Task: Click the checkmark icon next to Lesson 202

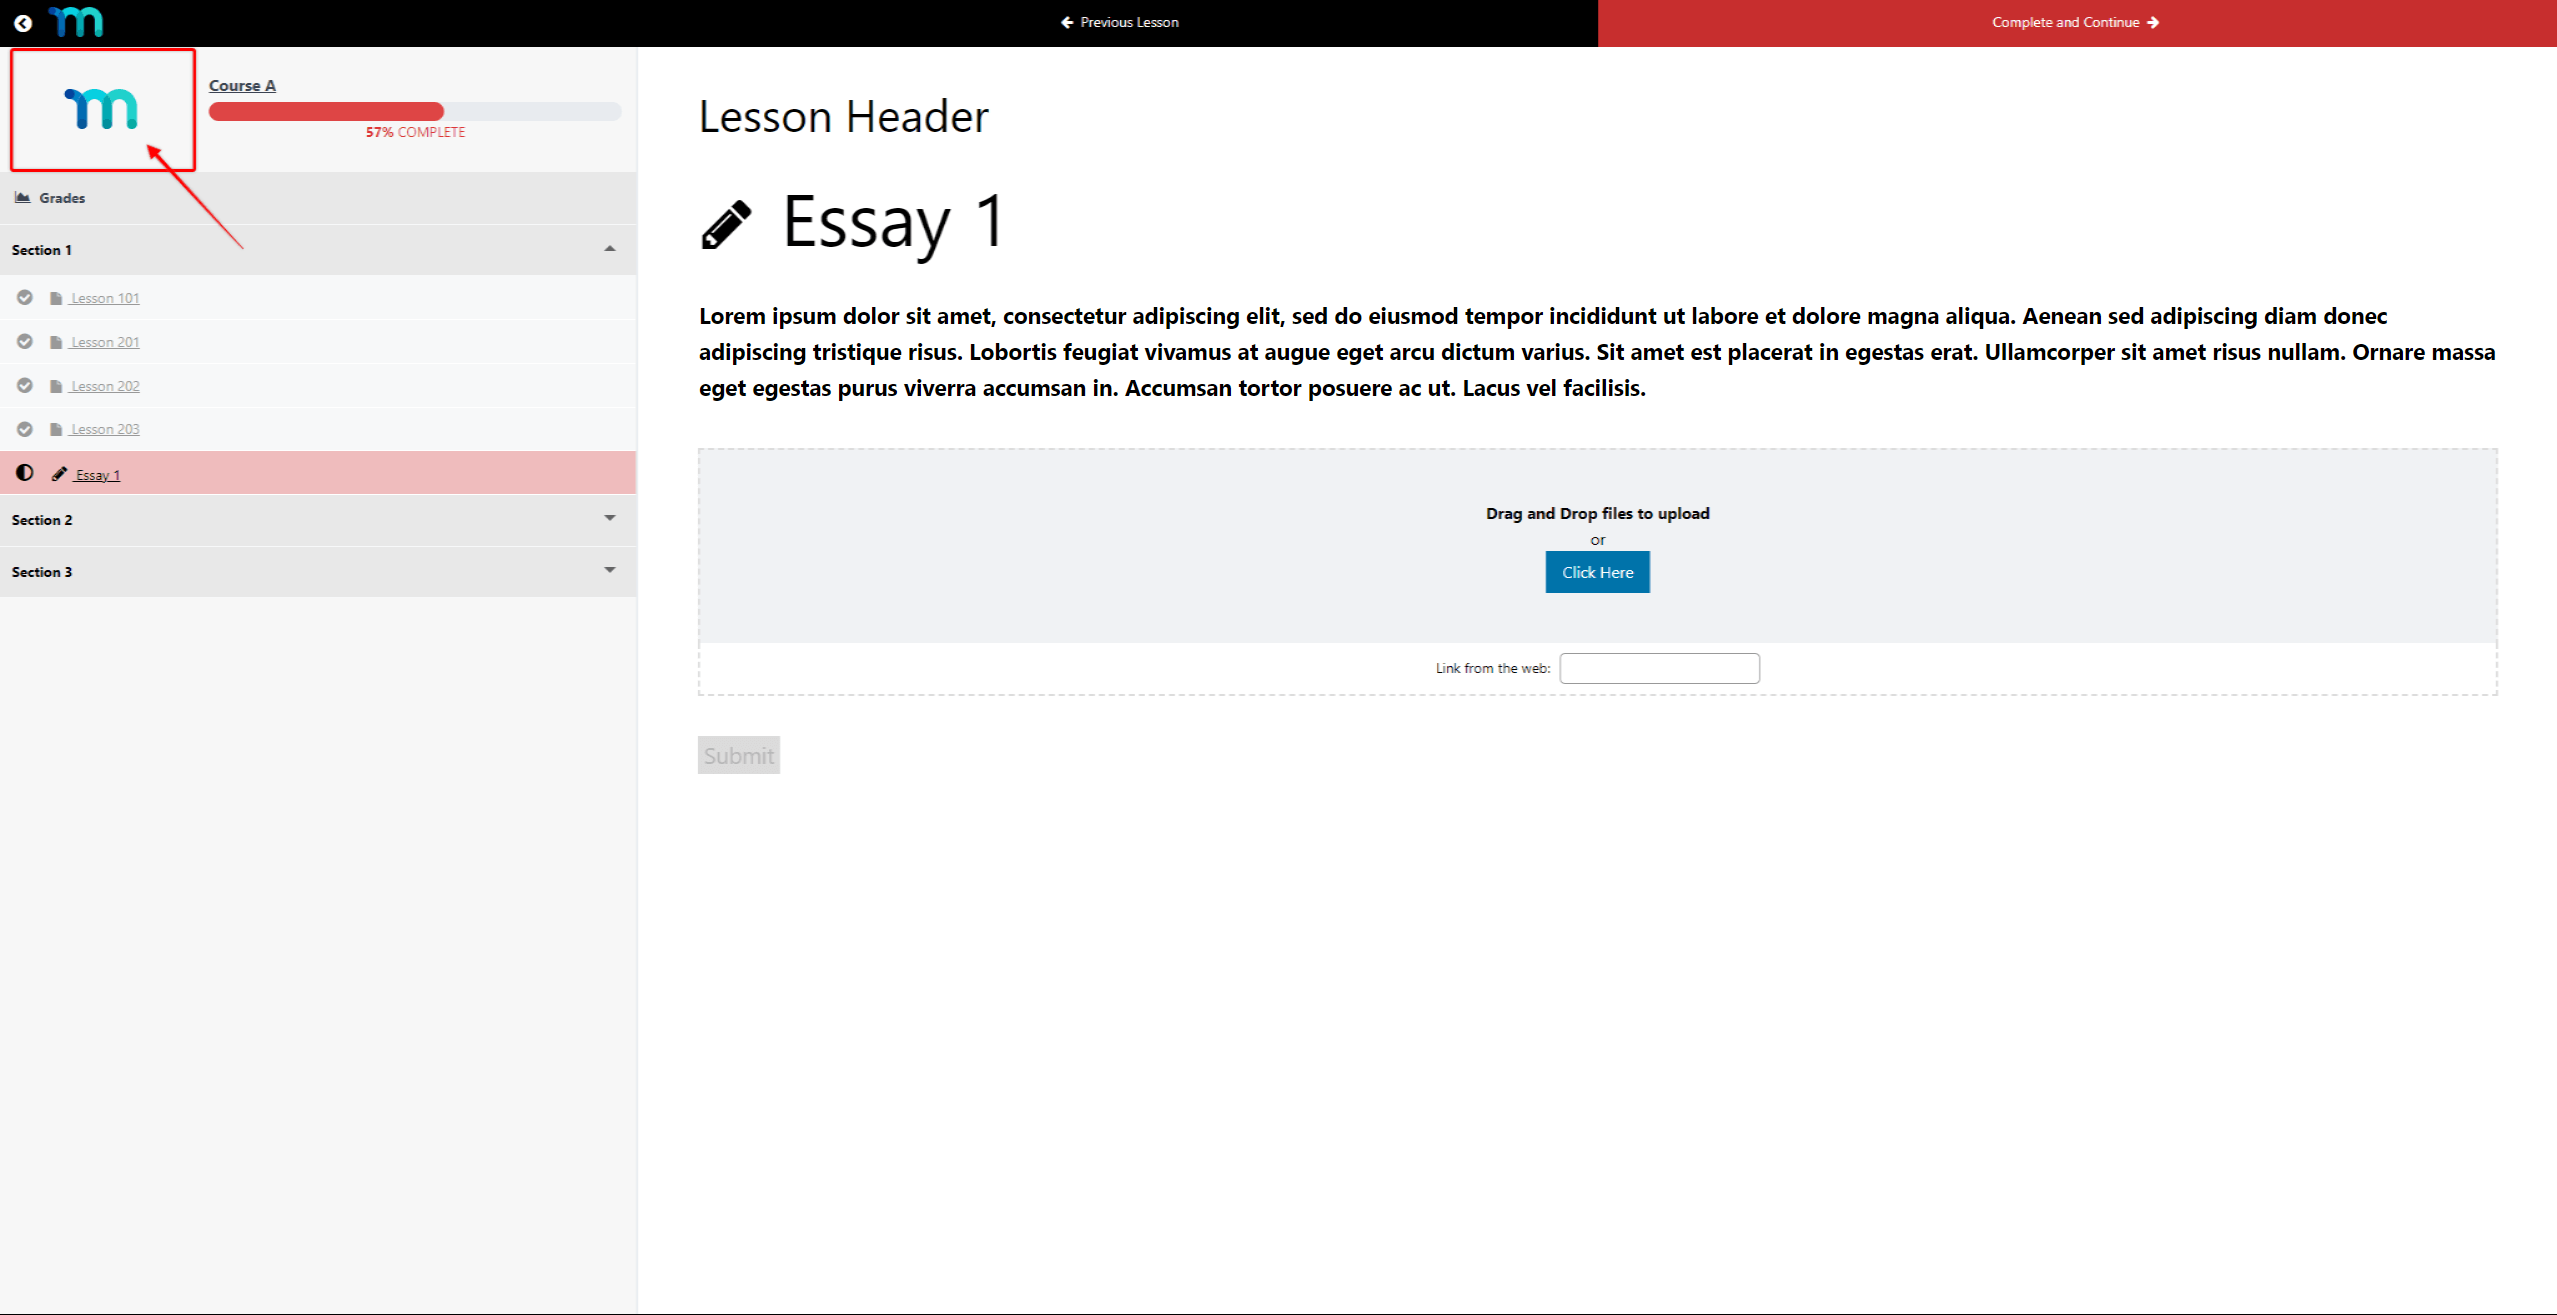Action: (25, 386)
